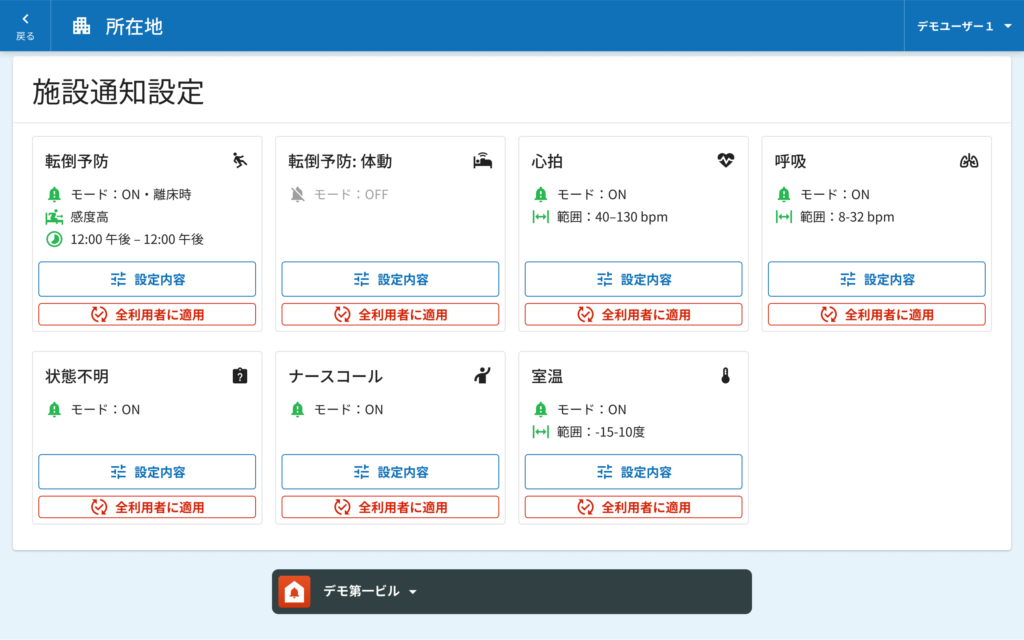Click the falling person icon on 転倒予防 card
The height and width of the screenshot is (640, 1024).
point(239,160)
